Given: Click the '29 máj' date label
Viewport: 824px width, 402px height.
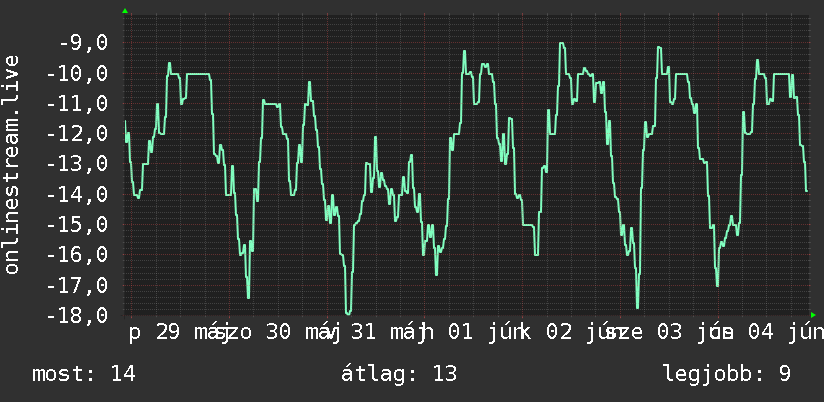Looking at the screenshot, I should (193, 333).
